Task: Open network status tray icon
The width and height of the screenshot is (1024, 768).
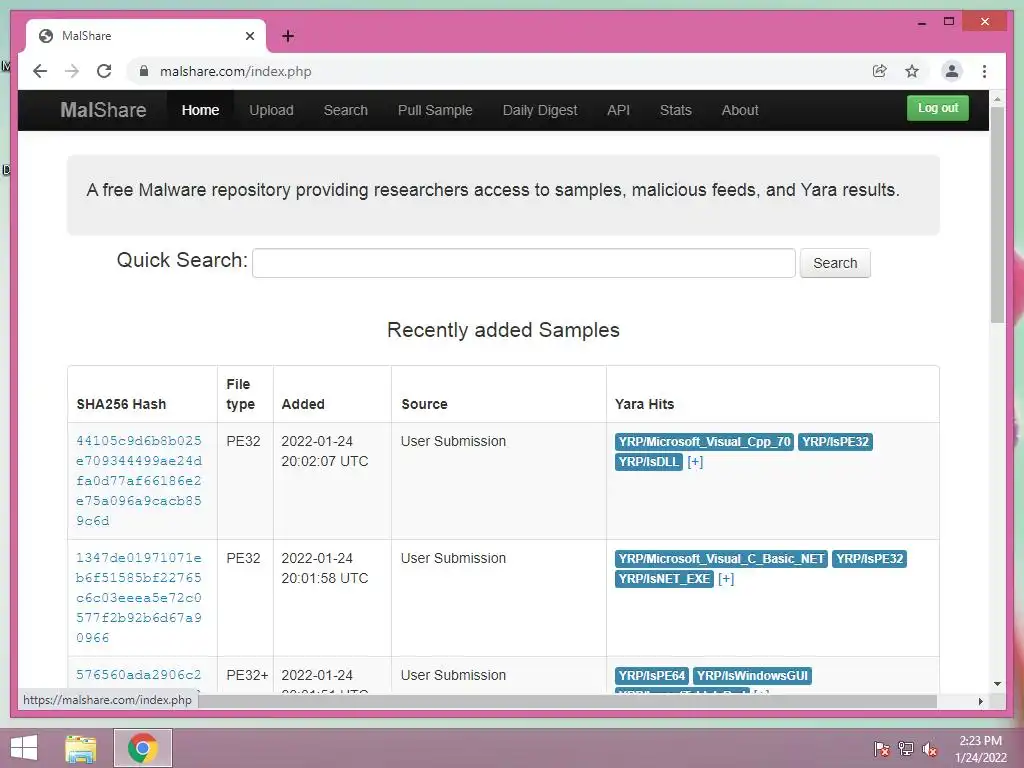Action: tap(905, 749)
